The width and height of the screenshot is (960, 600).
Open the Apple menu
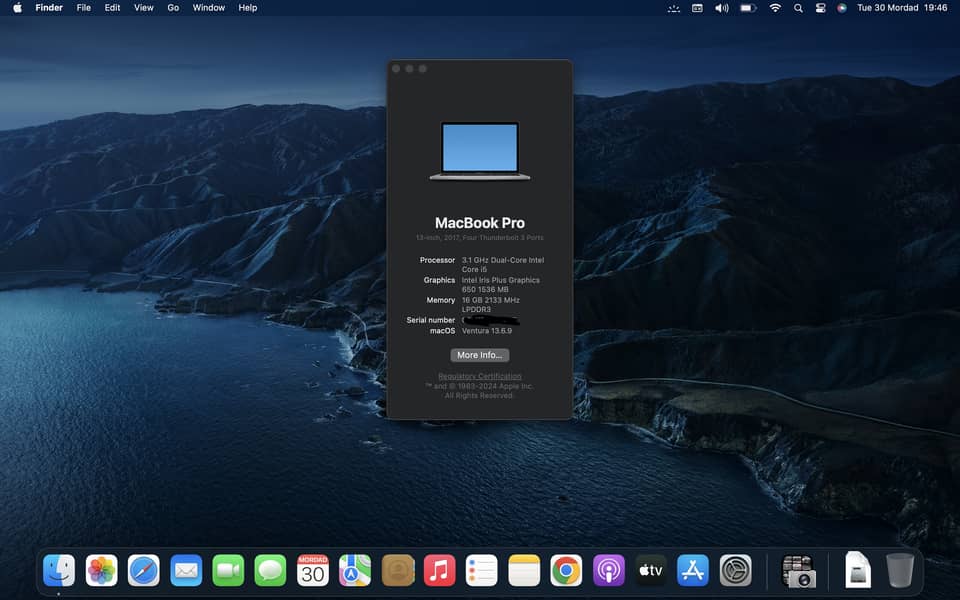click(17, 8)
